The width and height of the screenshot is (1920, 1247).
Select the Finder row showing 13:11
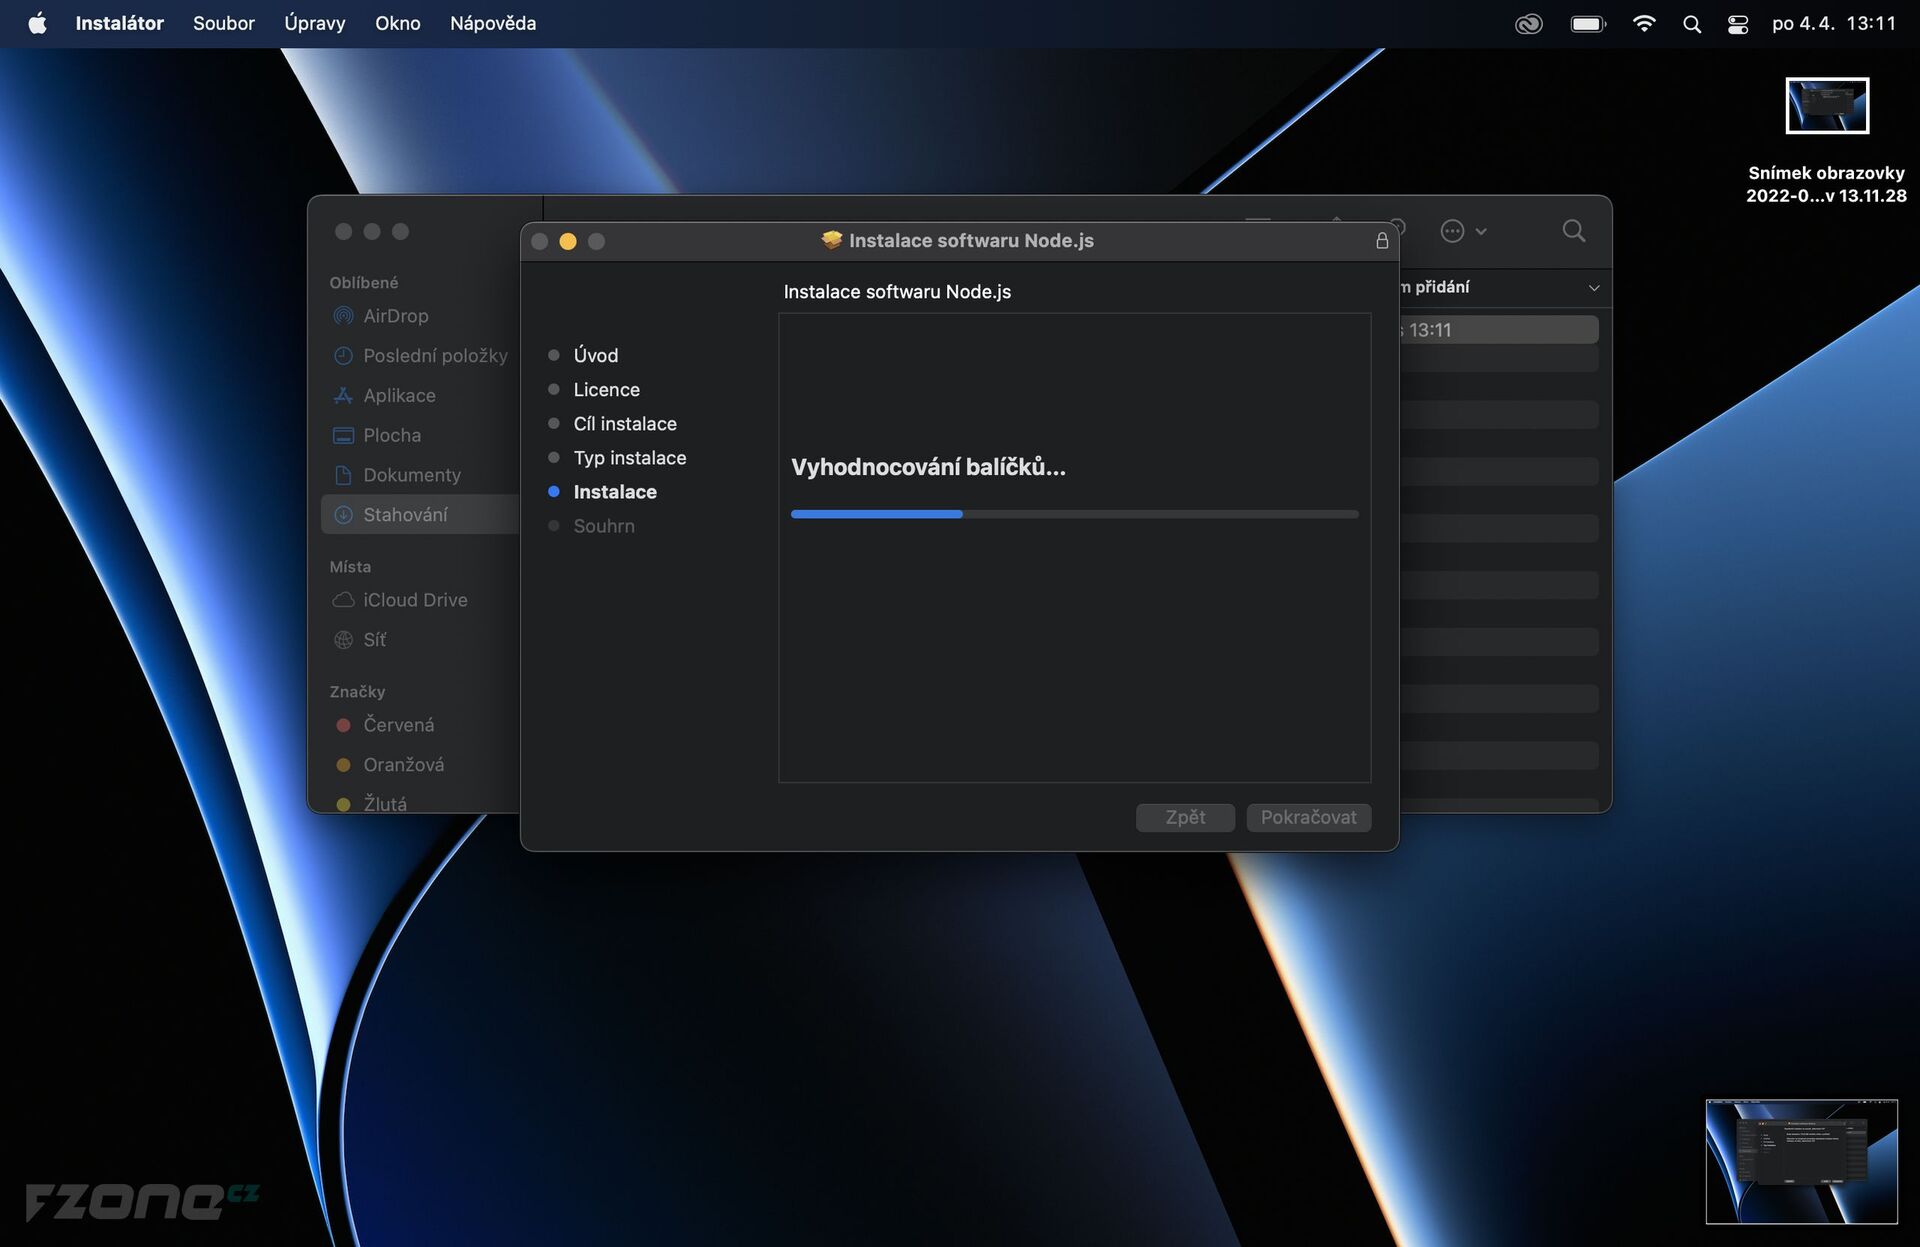[x=1498, y=330]
